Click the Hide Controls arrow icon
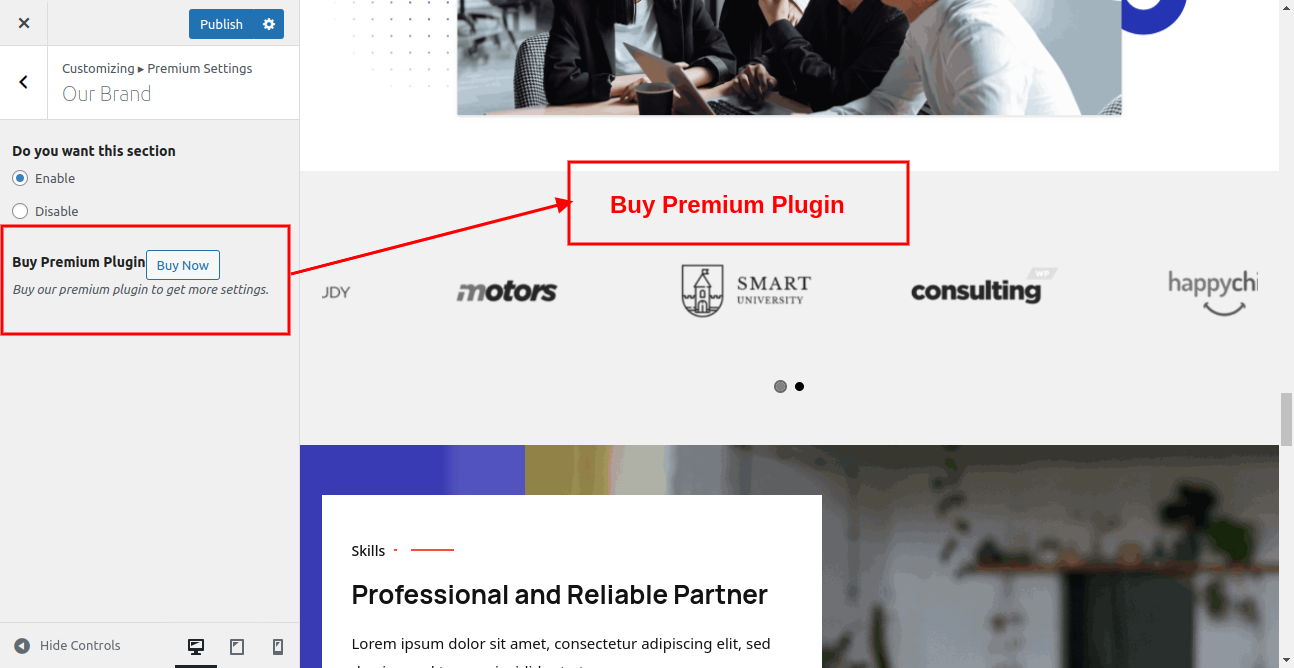1294x668 pixels. (22, 646)
